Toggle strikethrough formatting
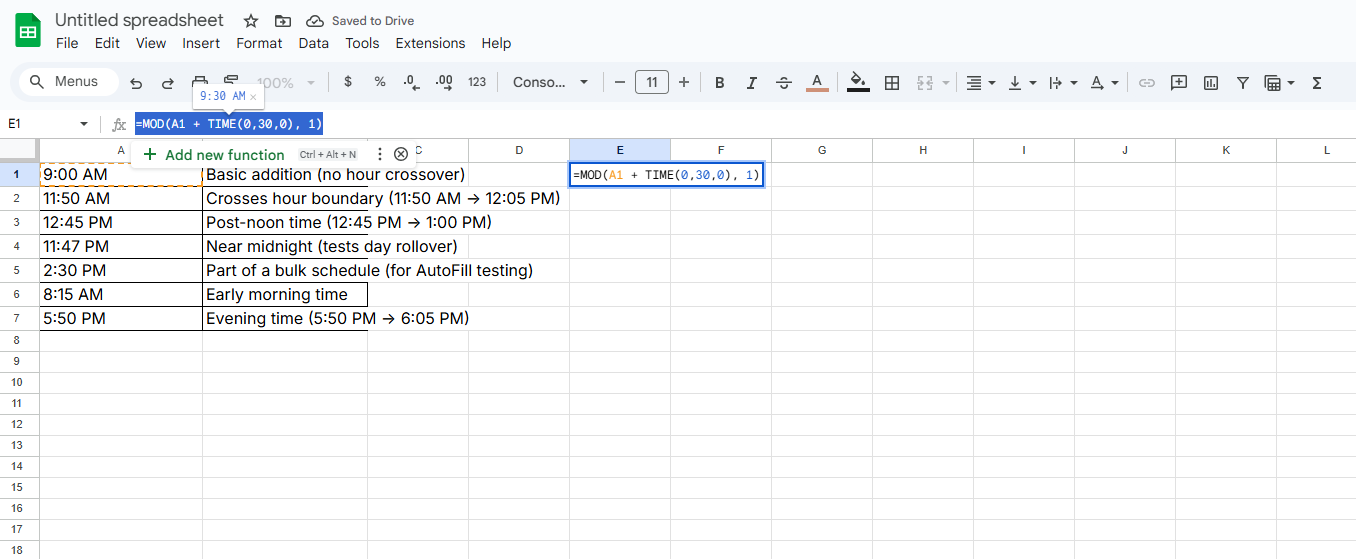 click(x=784, y=83)
